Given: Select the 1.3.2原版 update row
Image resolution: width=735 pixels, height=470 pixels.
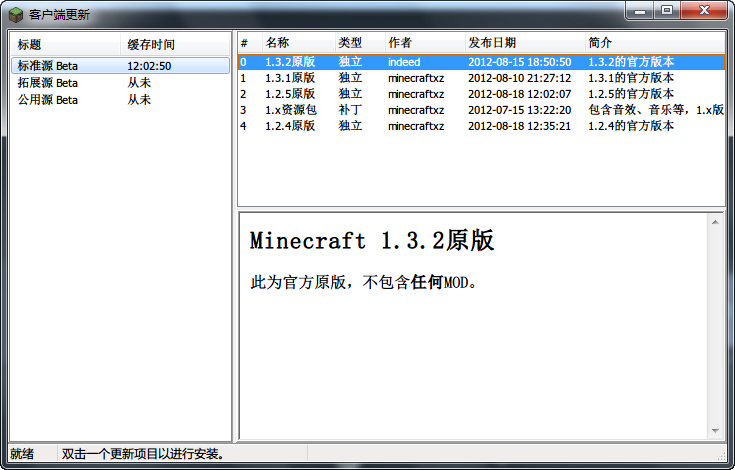Looking at the screenshot, I should pyautogui.click(x=481, y=62).
